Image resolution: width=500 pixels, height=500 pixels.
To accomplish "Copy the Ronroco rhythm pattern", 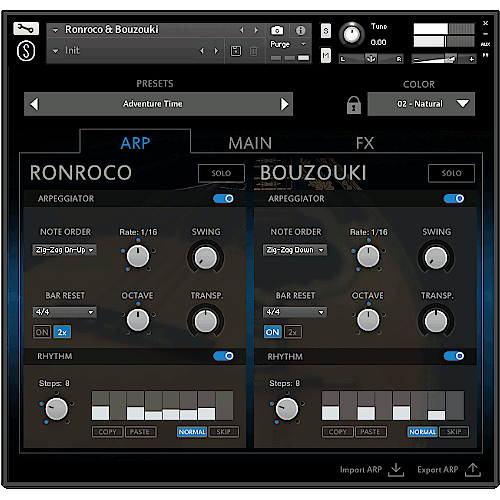I will pyautogui.click(x=108, y=432).
